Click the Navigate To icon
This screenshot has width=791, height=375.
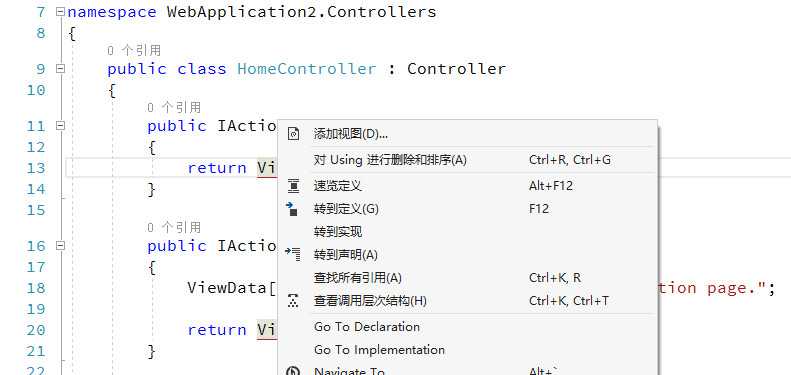coord(293,371)
